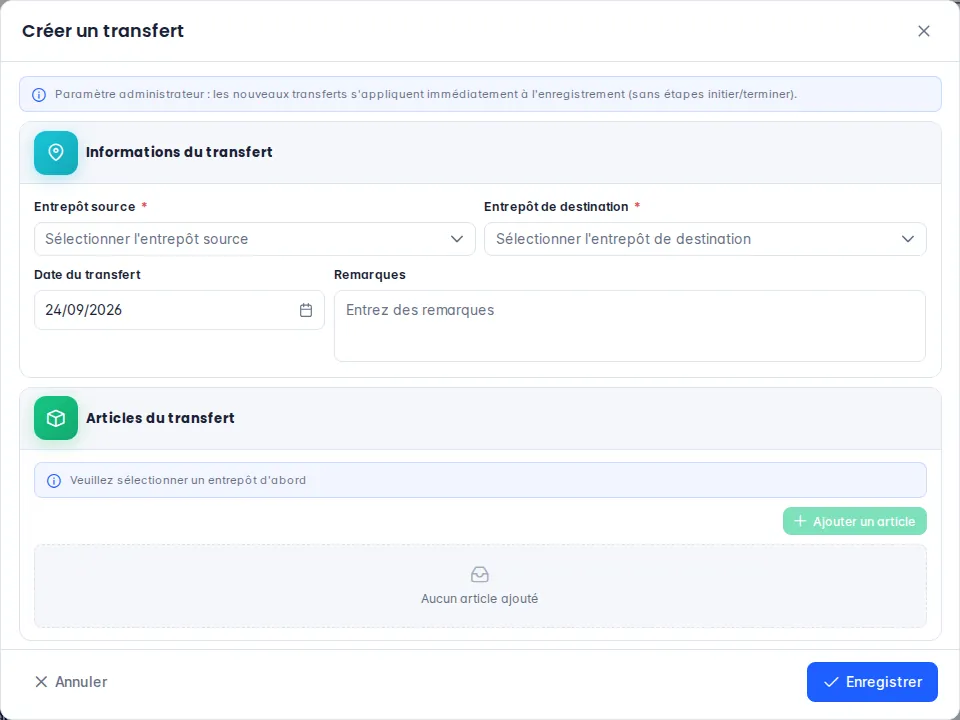Click the Remarques label
The width and height of the screenshot is (960, 720).
[x=370, y=275]
